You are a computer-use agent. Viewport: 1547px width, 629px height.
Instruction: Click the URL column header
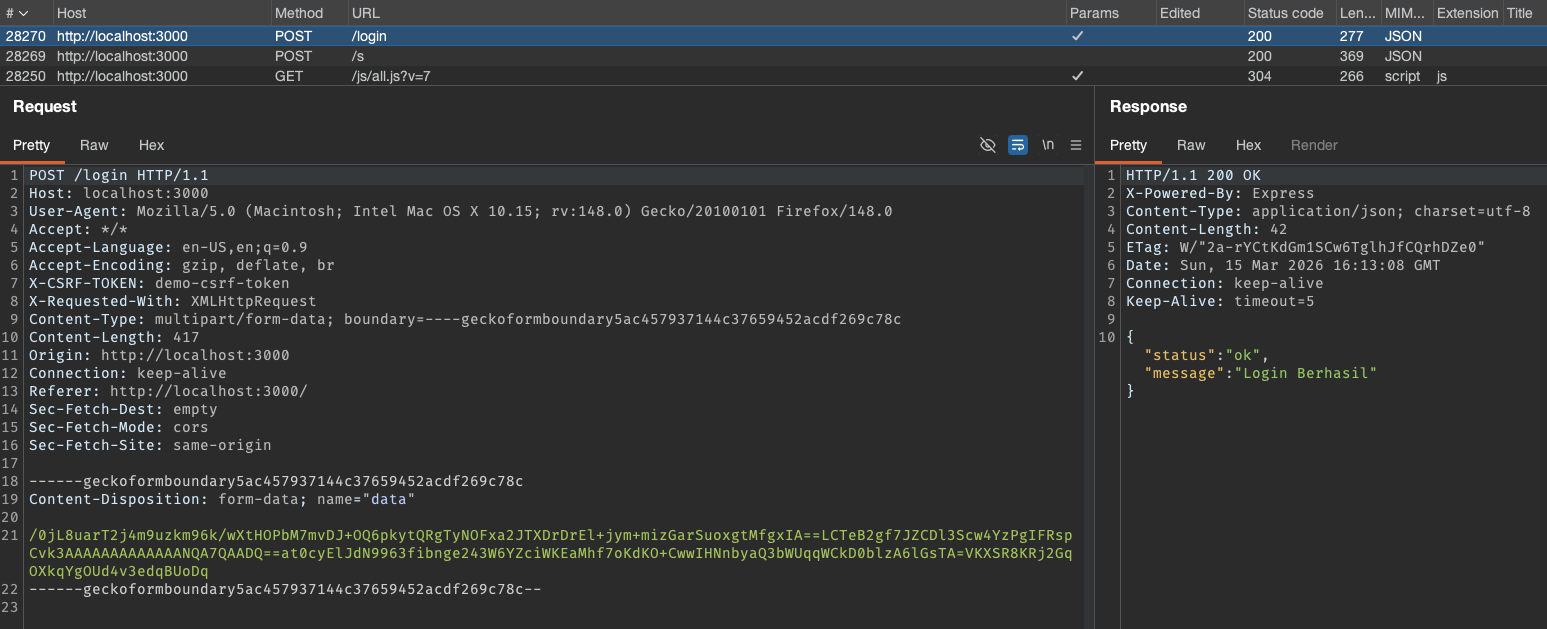click(x=365, y=13)
